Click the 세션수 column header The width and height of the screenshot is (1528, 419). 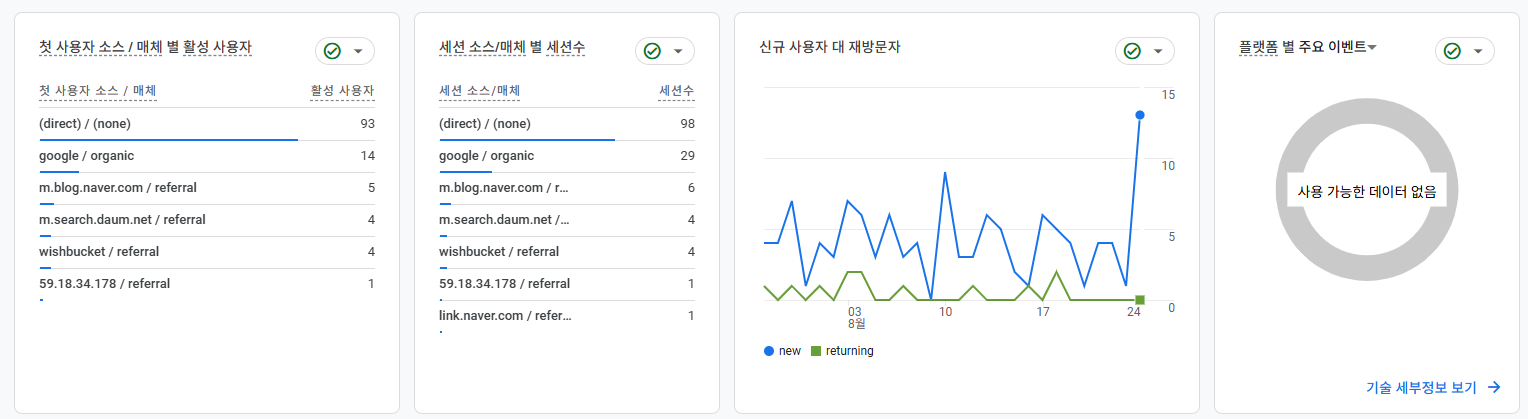pos(677,91)
